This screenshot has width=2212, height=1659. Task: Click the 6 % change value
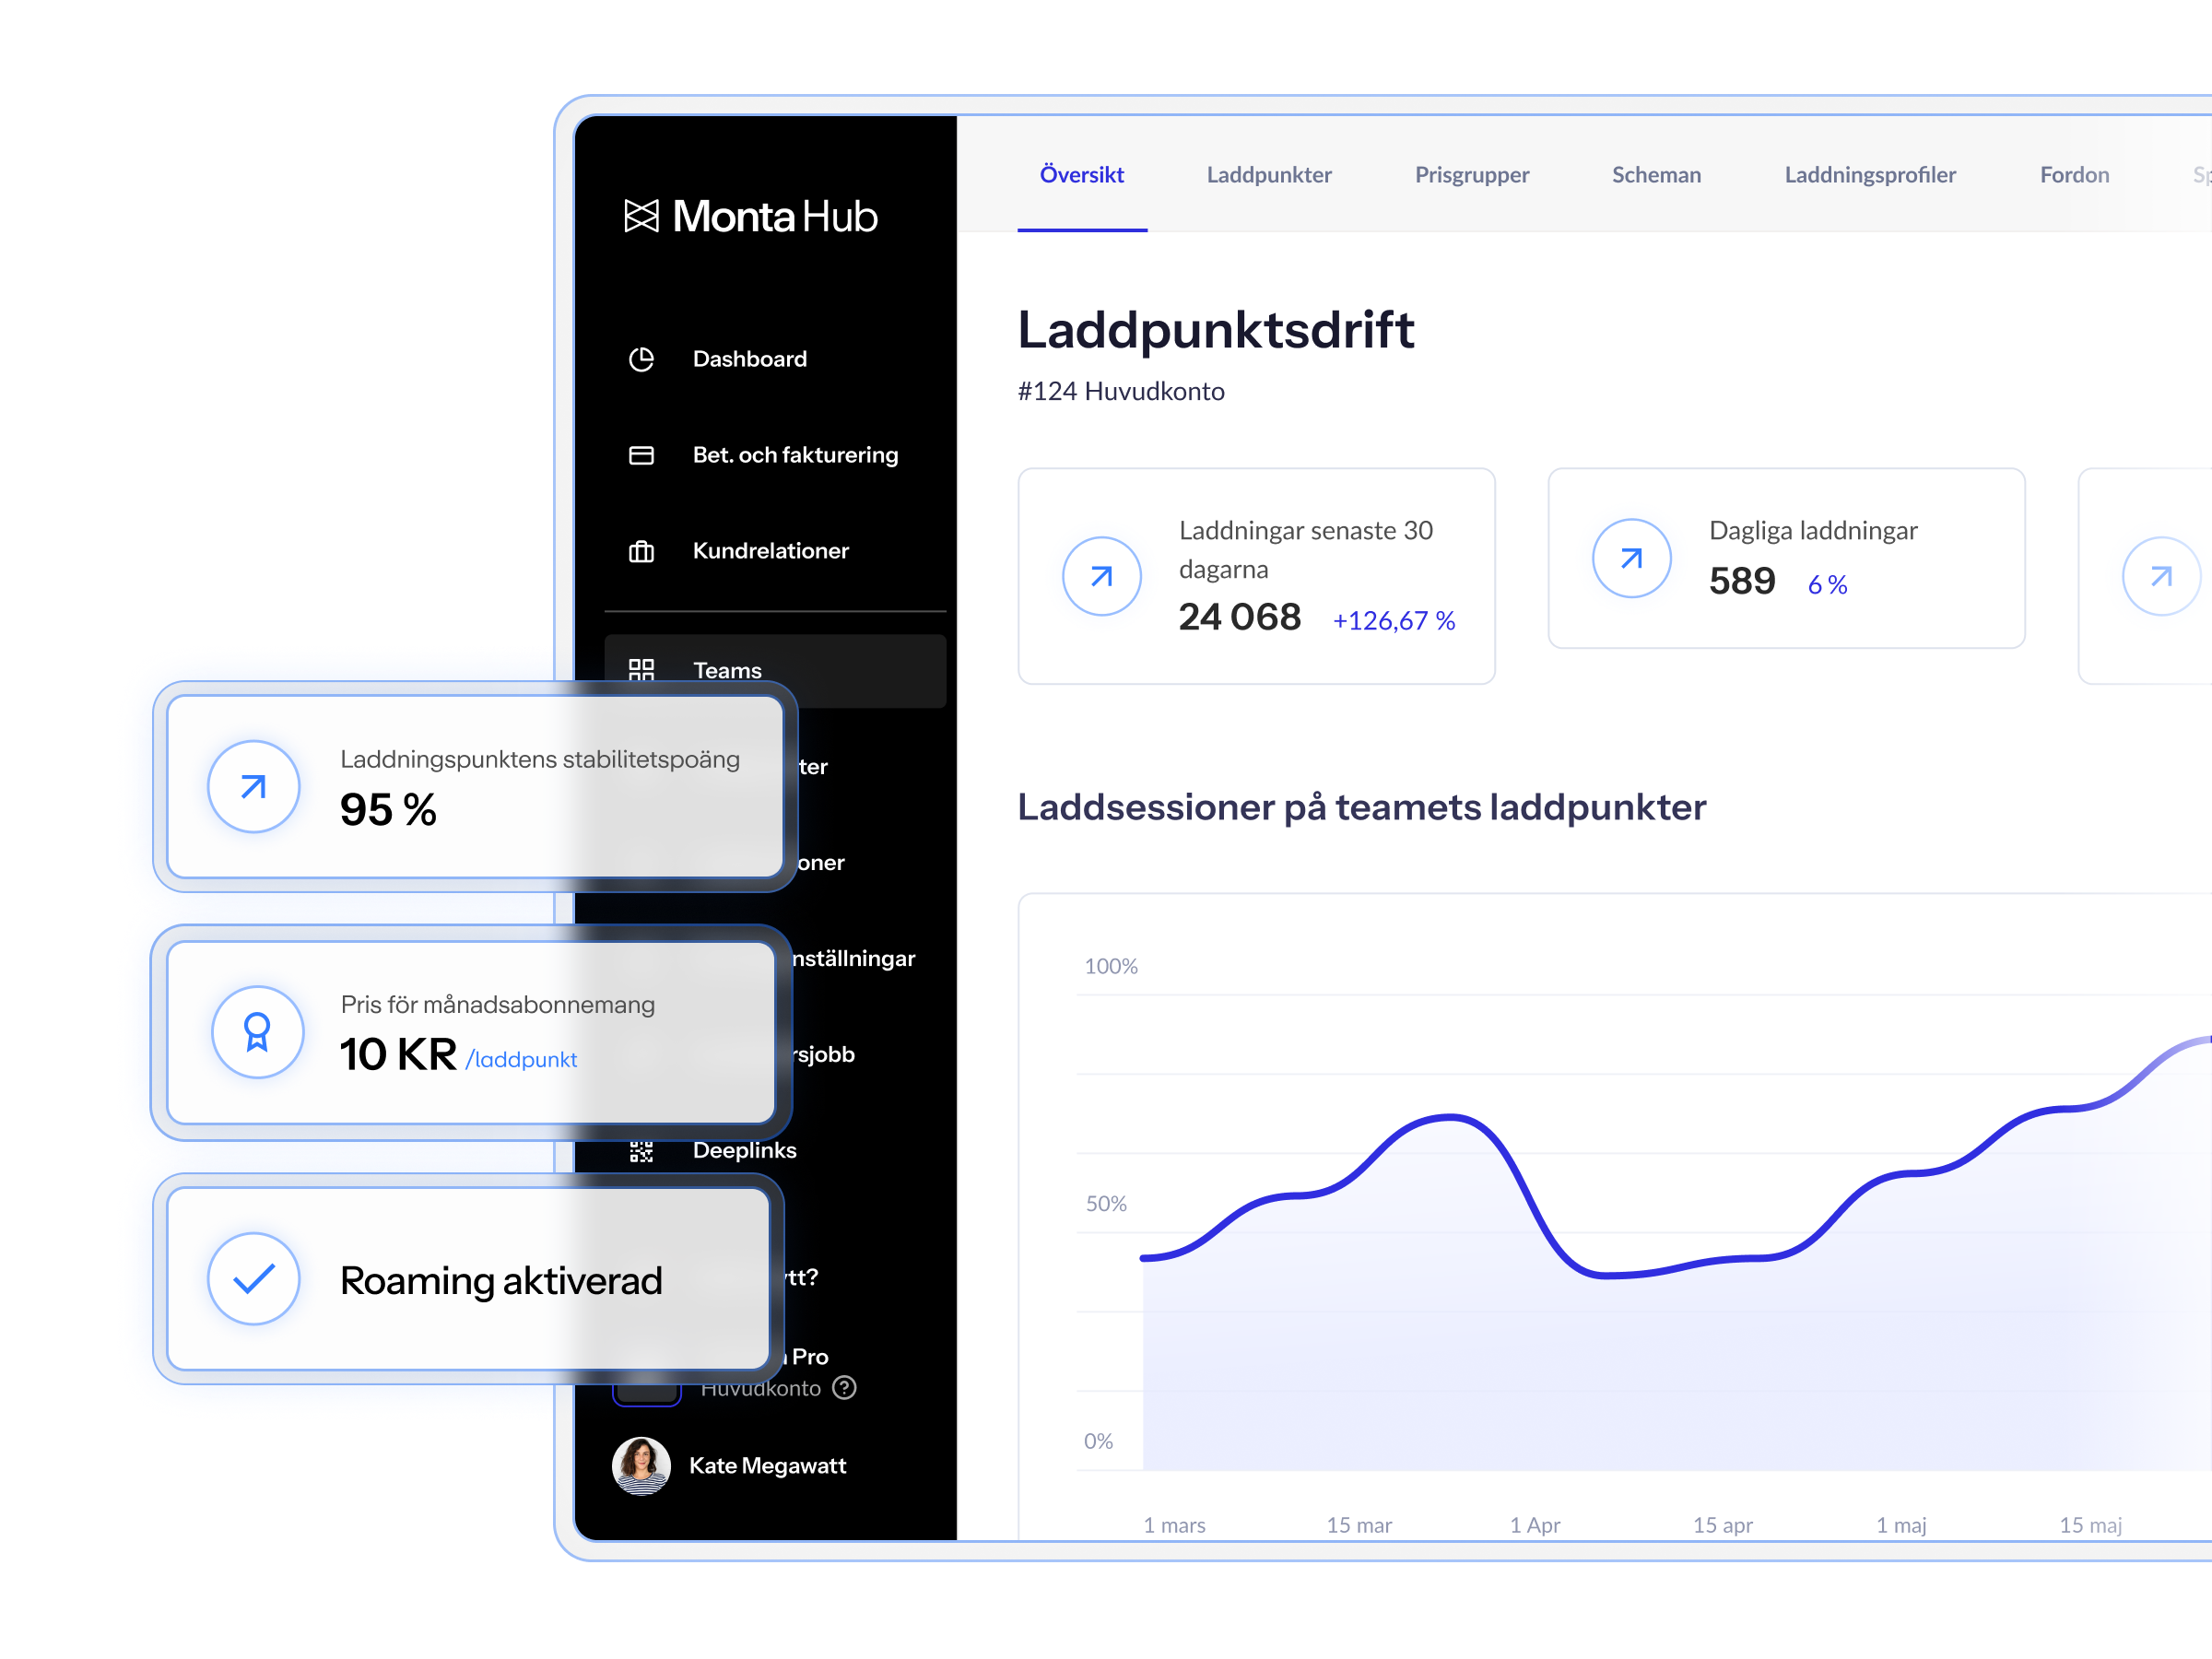pos(1828,585)
